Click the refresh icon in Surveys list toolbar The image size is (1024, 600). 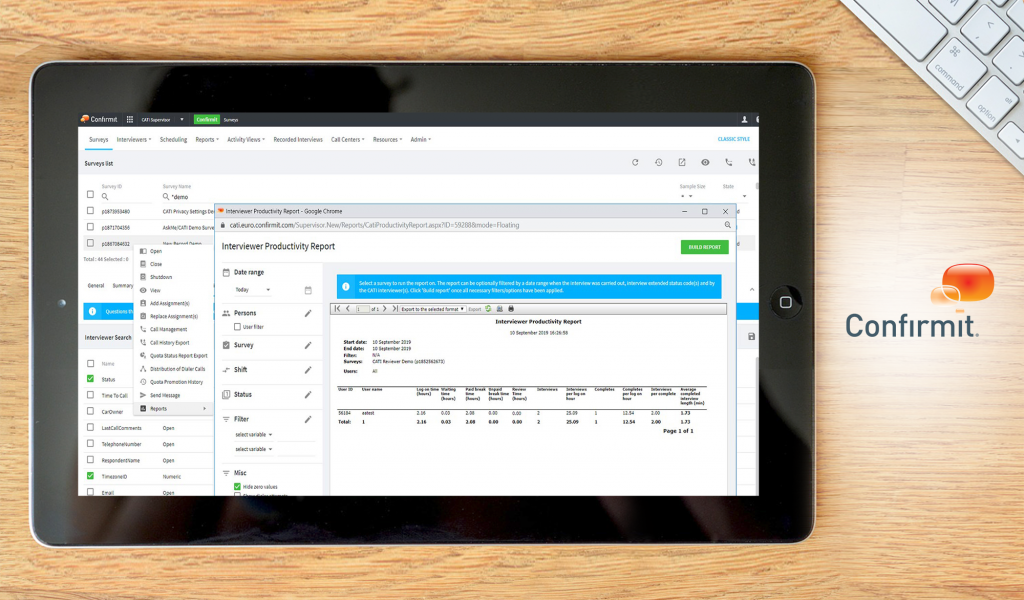[x=634, y=162]
